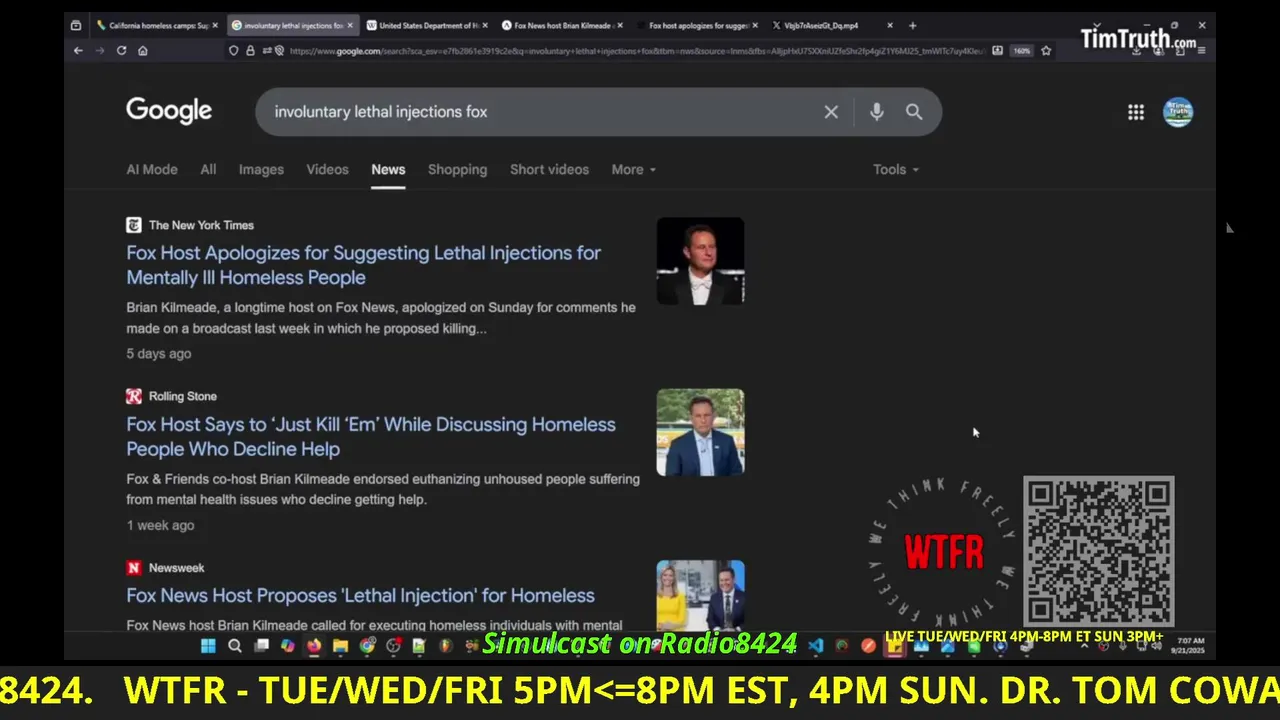This screenshot has height=720, width=1280.
Task: Bookmark this page with star icon
Action: coord(1046,50)
